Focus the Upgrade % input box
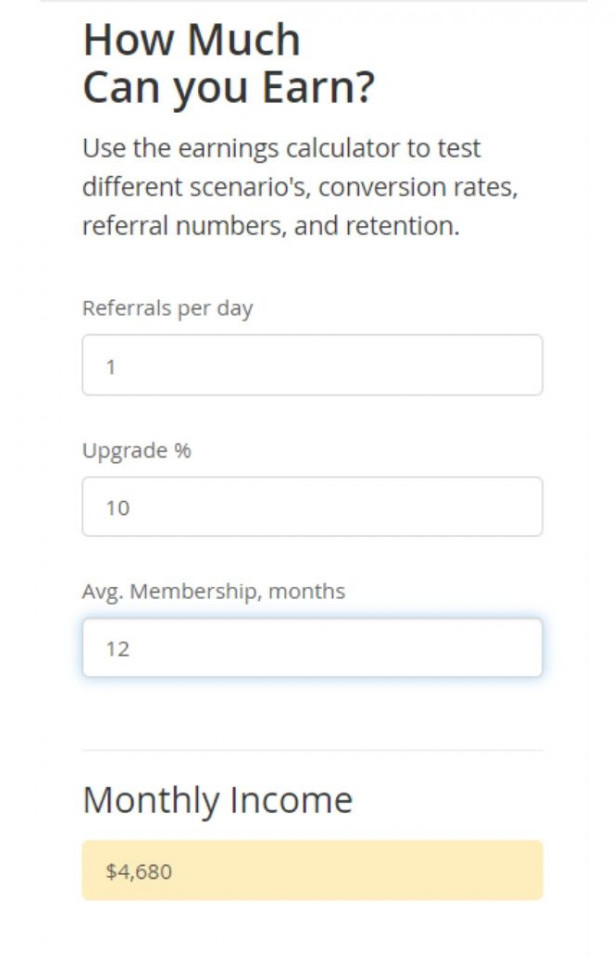This screenshot has width=616, height=956. pos(312,507)
